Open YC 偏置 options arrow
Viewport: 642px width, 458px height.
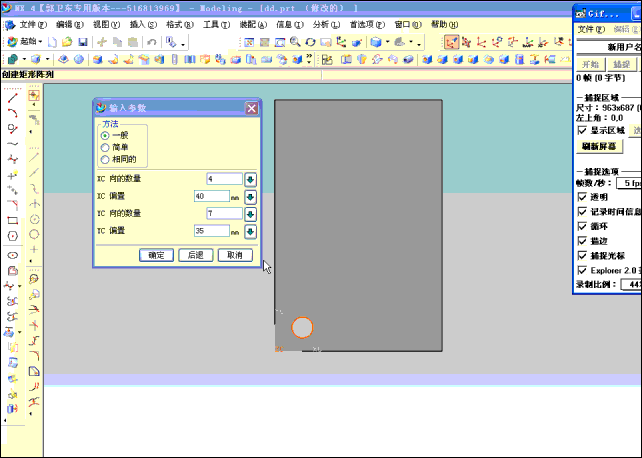(x=251, y=232)
